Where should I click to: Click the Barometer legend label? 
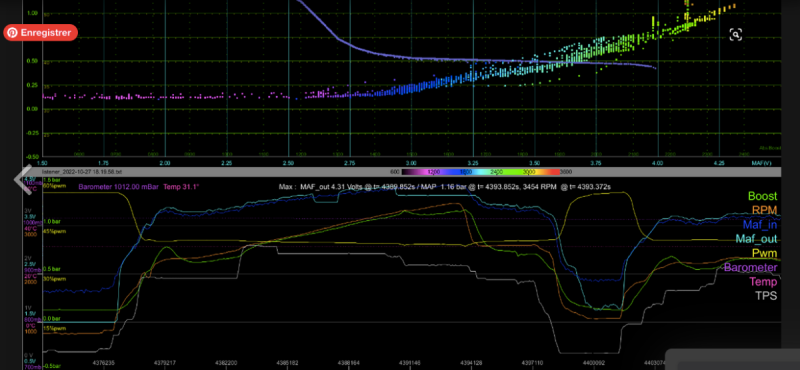(x=751, y=267)
